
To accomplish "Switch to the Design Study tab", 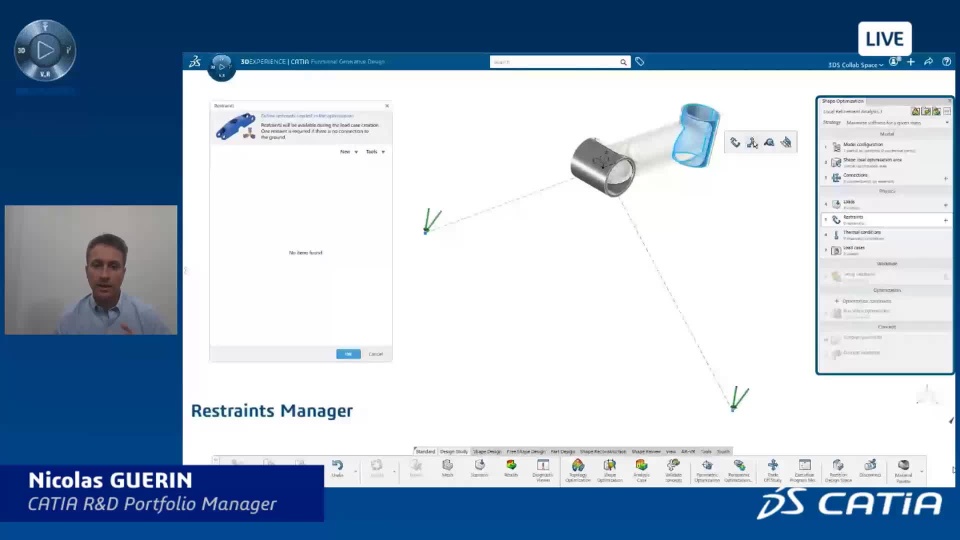I will (x=454, y=451).
